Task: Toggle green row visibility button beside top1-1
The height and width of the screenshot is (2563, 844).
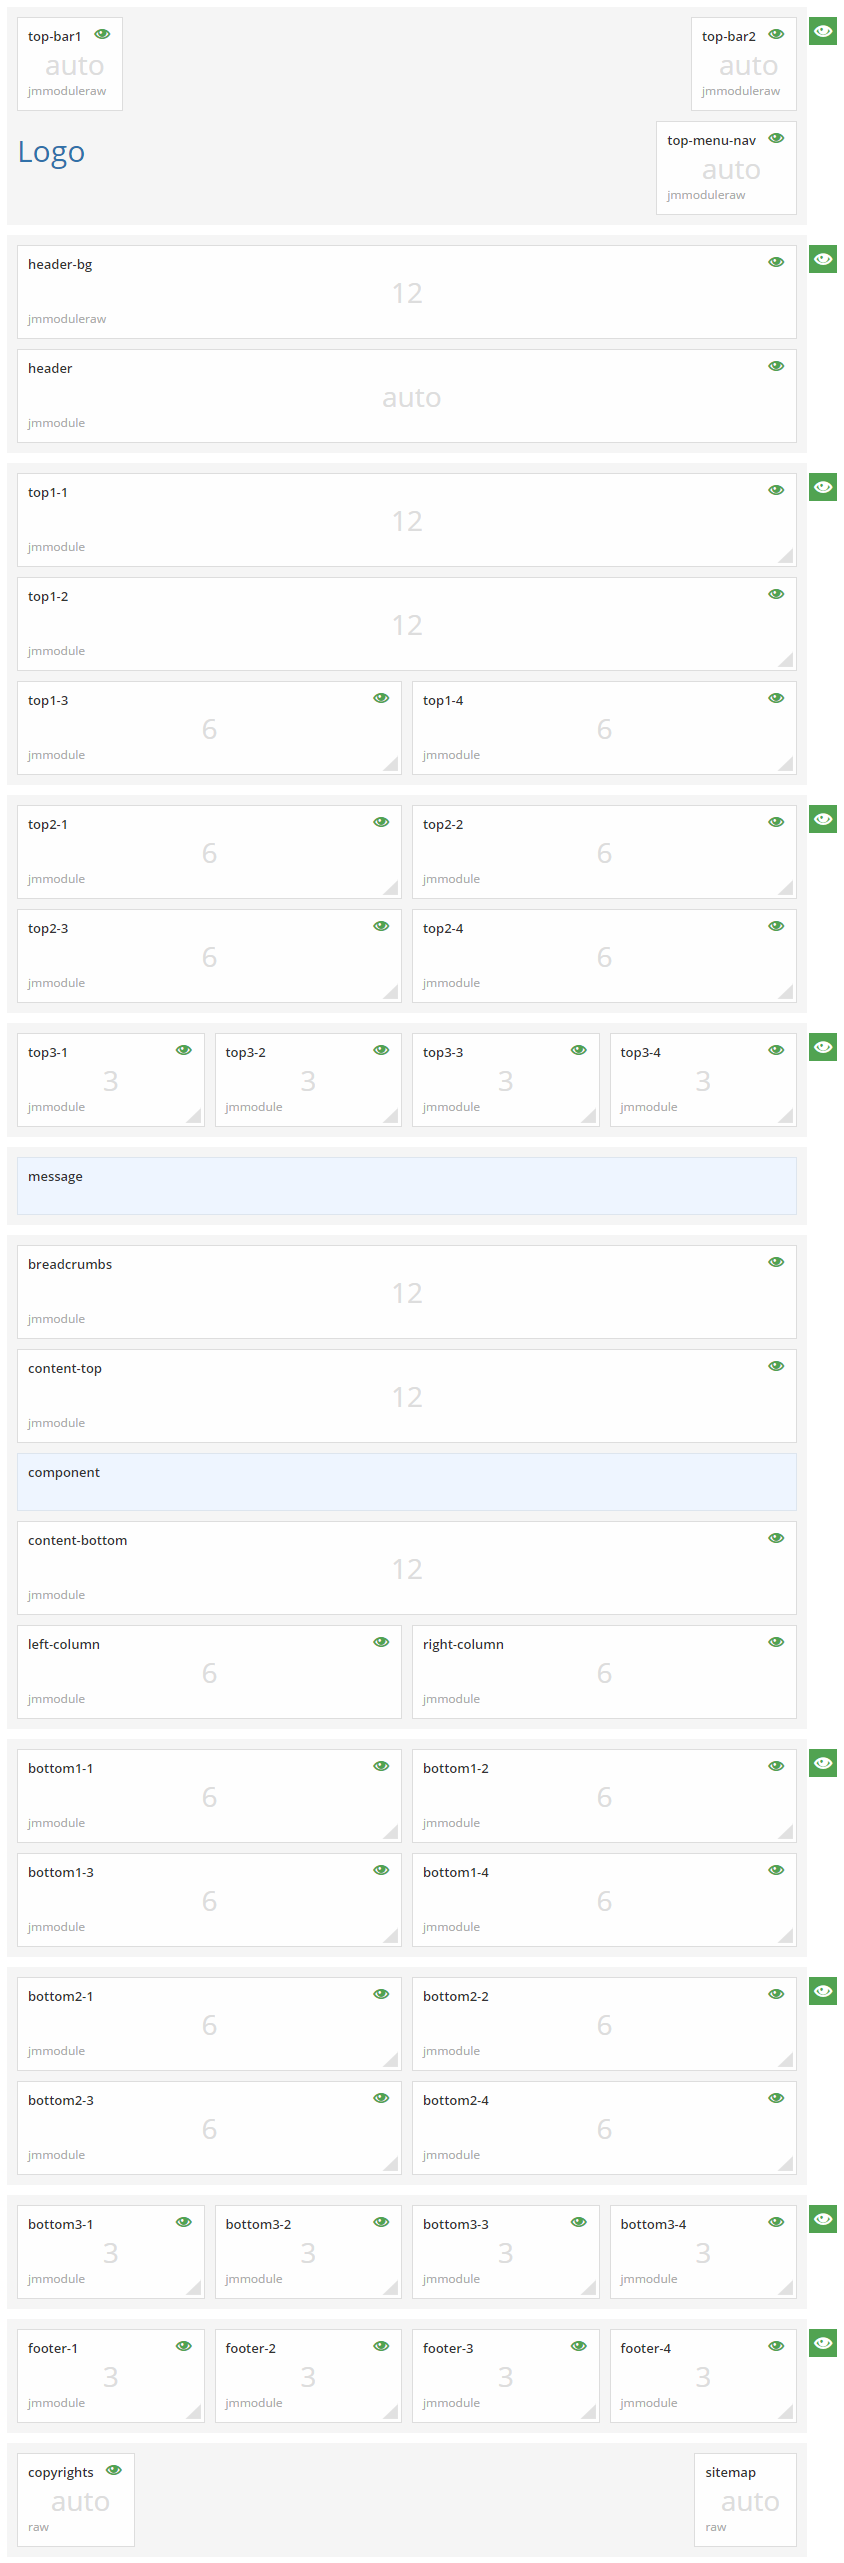Action: tap(822, 487)
